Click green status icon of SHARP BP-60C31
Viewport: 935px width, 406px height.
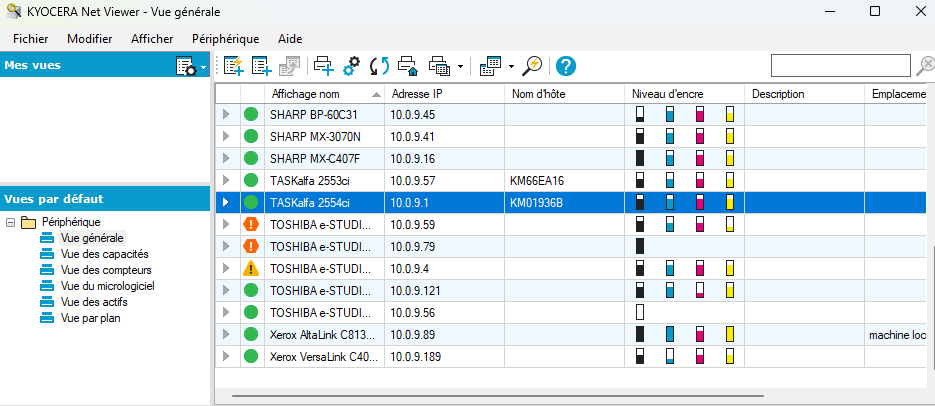point(251,114)
